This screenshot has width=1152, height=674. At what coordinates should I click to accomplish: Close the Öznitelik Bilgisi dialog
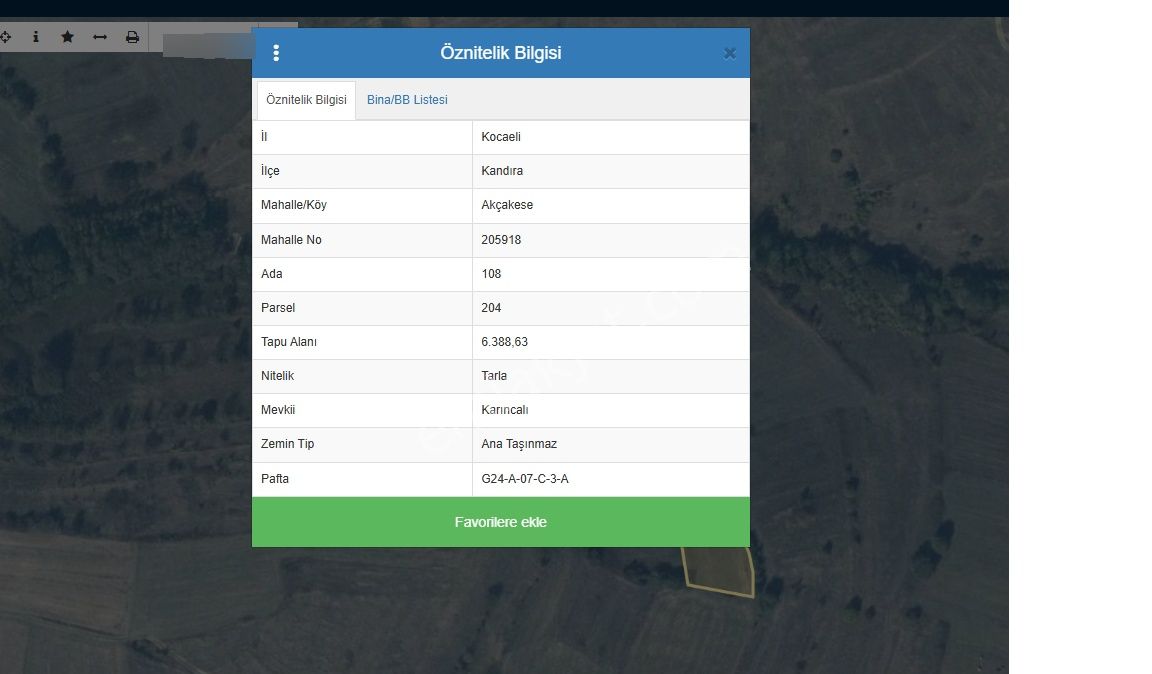[x=730, y=54]
